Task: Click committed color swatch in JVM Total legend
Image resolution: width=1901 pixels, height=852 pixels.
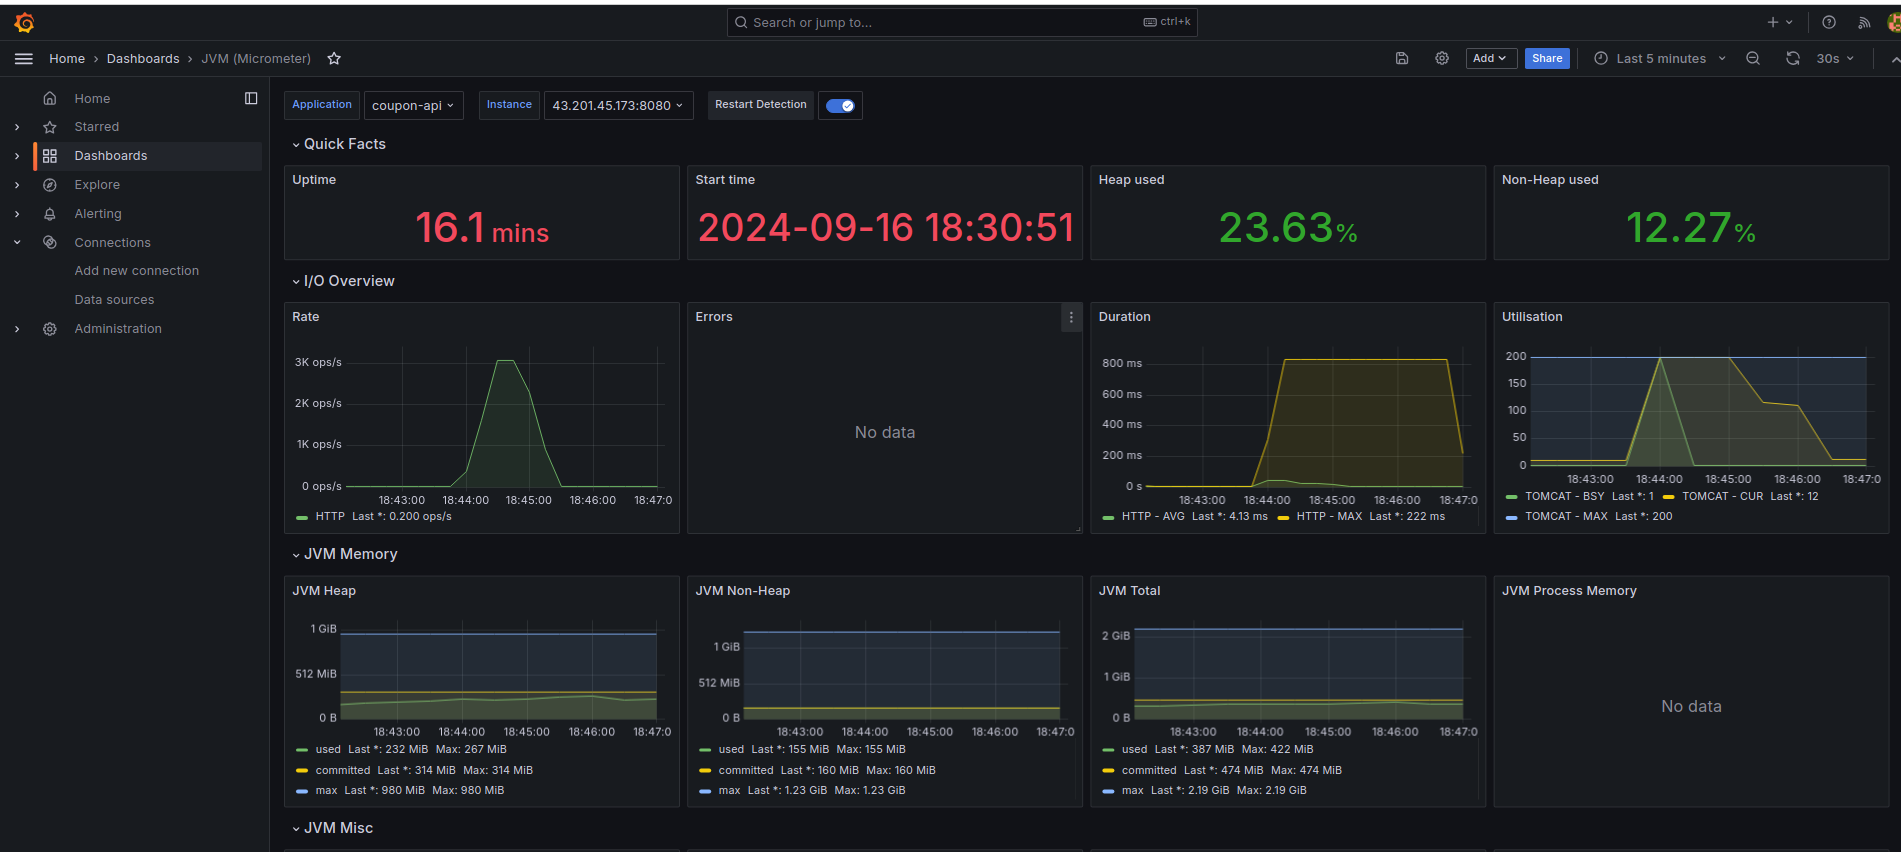Action: 1108,771
